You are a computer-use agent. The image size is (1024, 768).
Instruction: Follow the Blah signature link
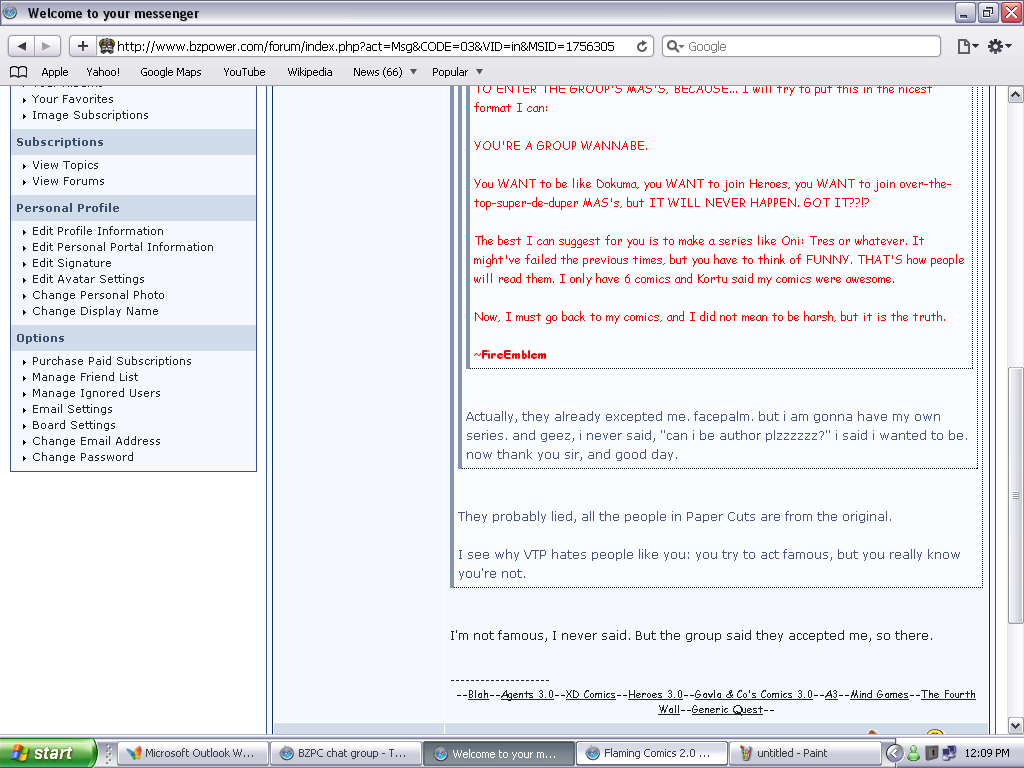tap(478, 694)
